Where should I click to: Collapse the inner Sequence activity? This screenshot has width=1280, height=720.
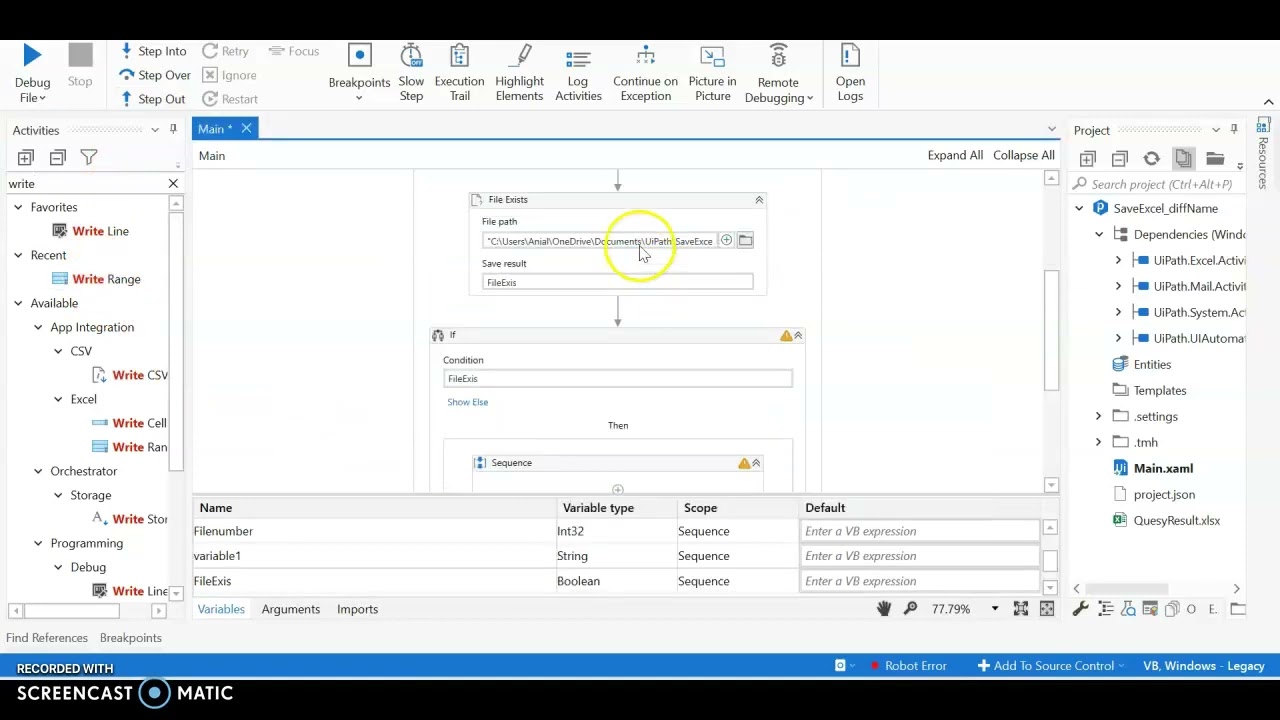coord(756,463)
